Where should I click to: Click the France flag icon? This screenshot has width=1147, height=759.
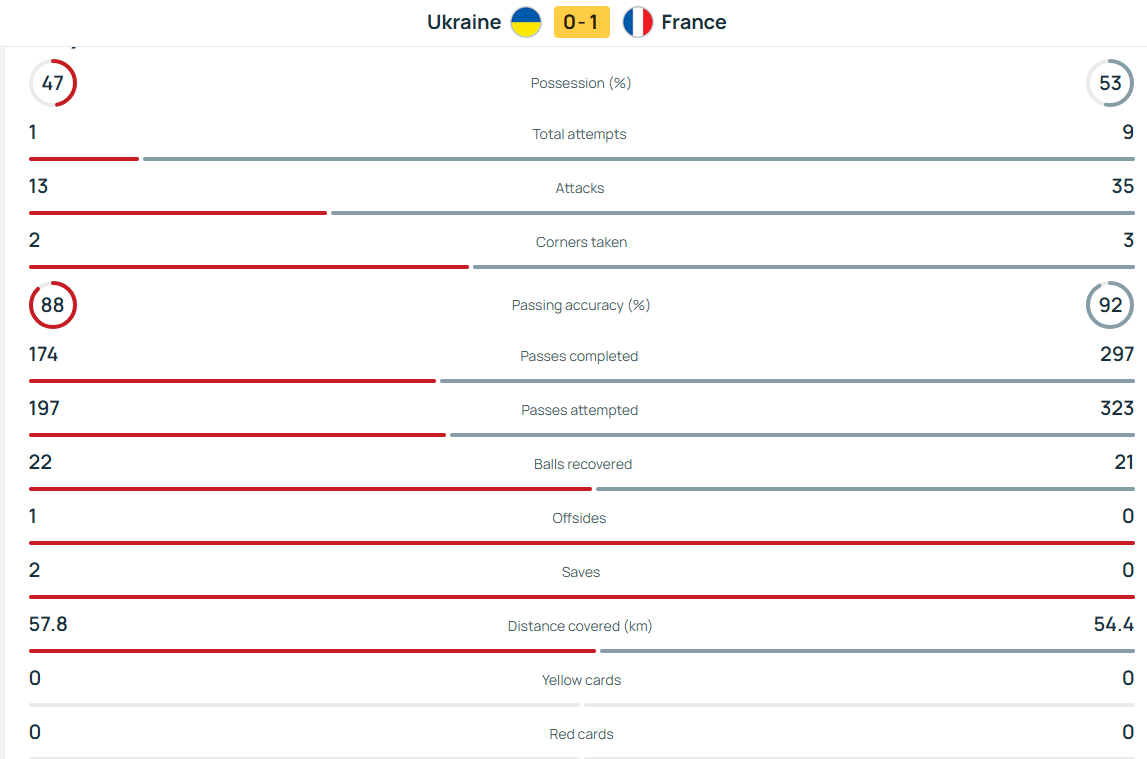[637, 22]
